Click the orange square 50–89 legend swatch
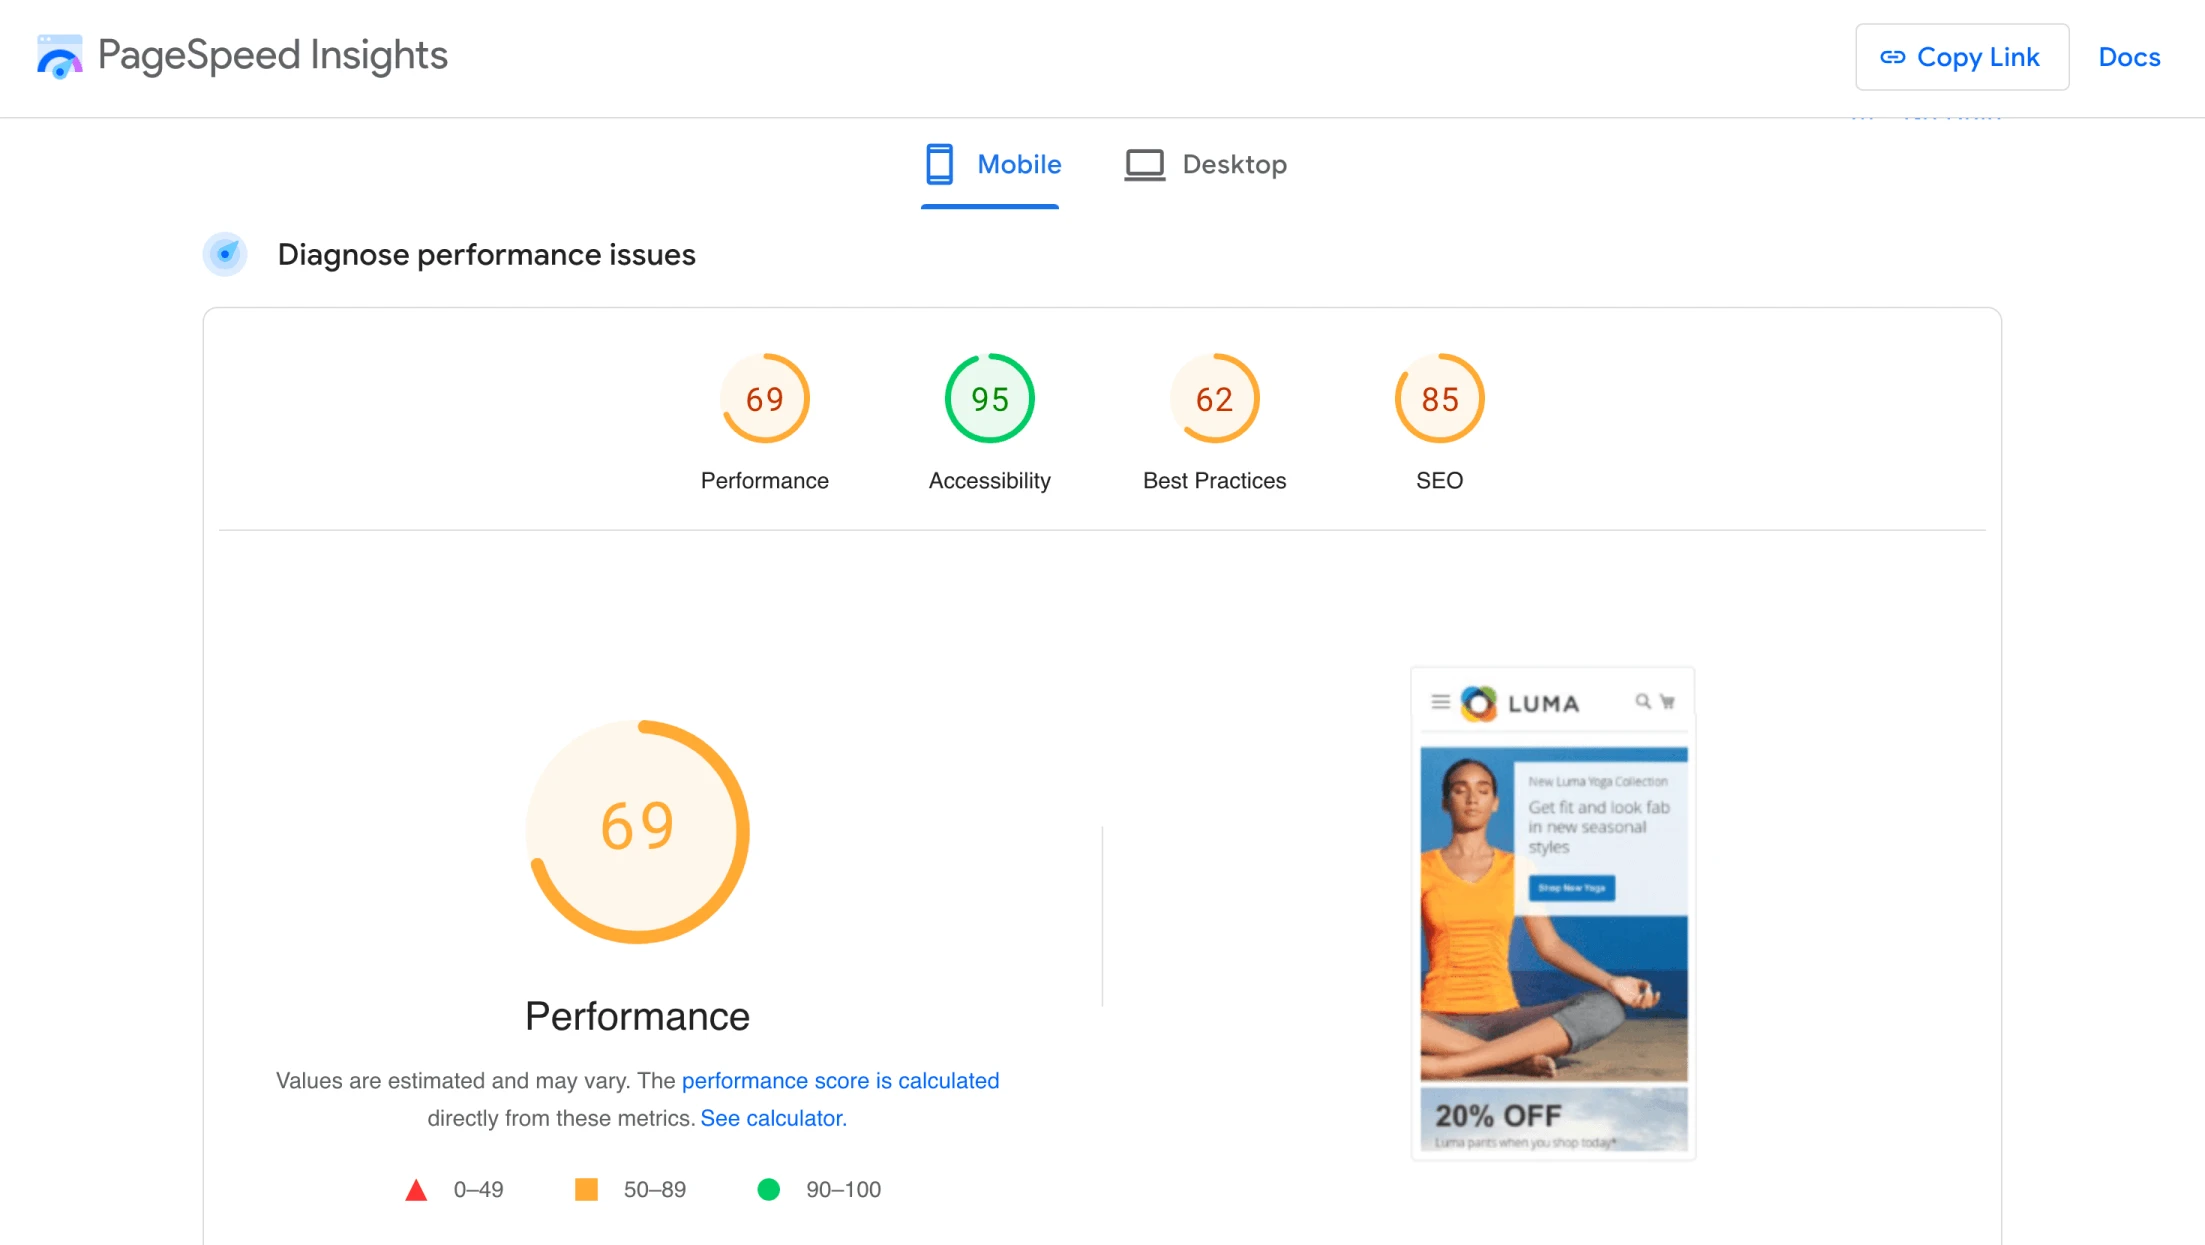 pyautogui.click(x=586, y=1189)
